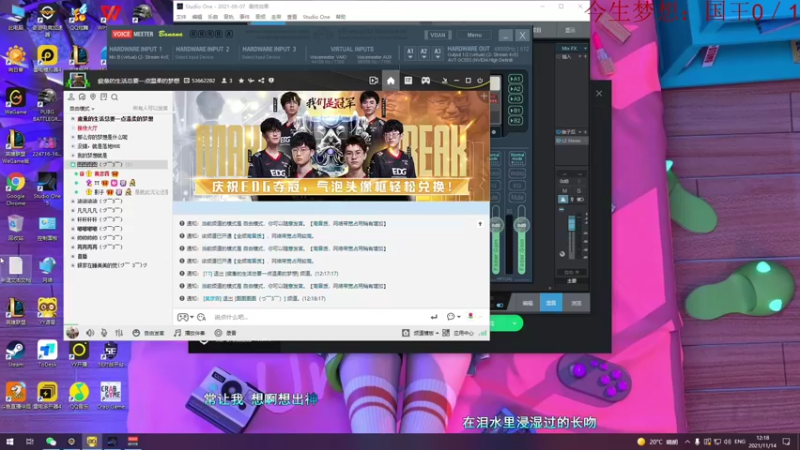This screenshot has width=800, height=450.
Task: Click the share icon next to the star
Action: [x=261, y=81]
